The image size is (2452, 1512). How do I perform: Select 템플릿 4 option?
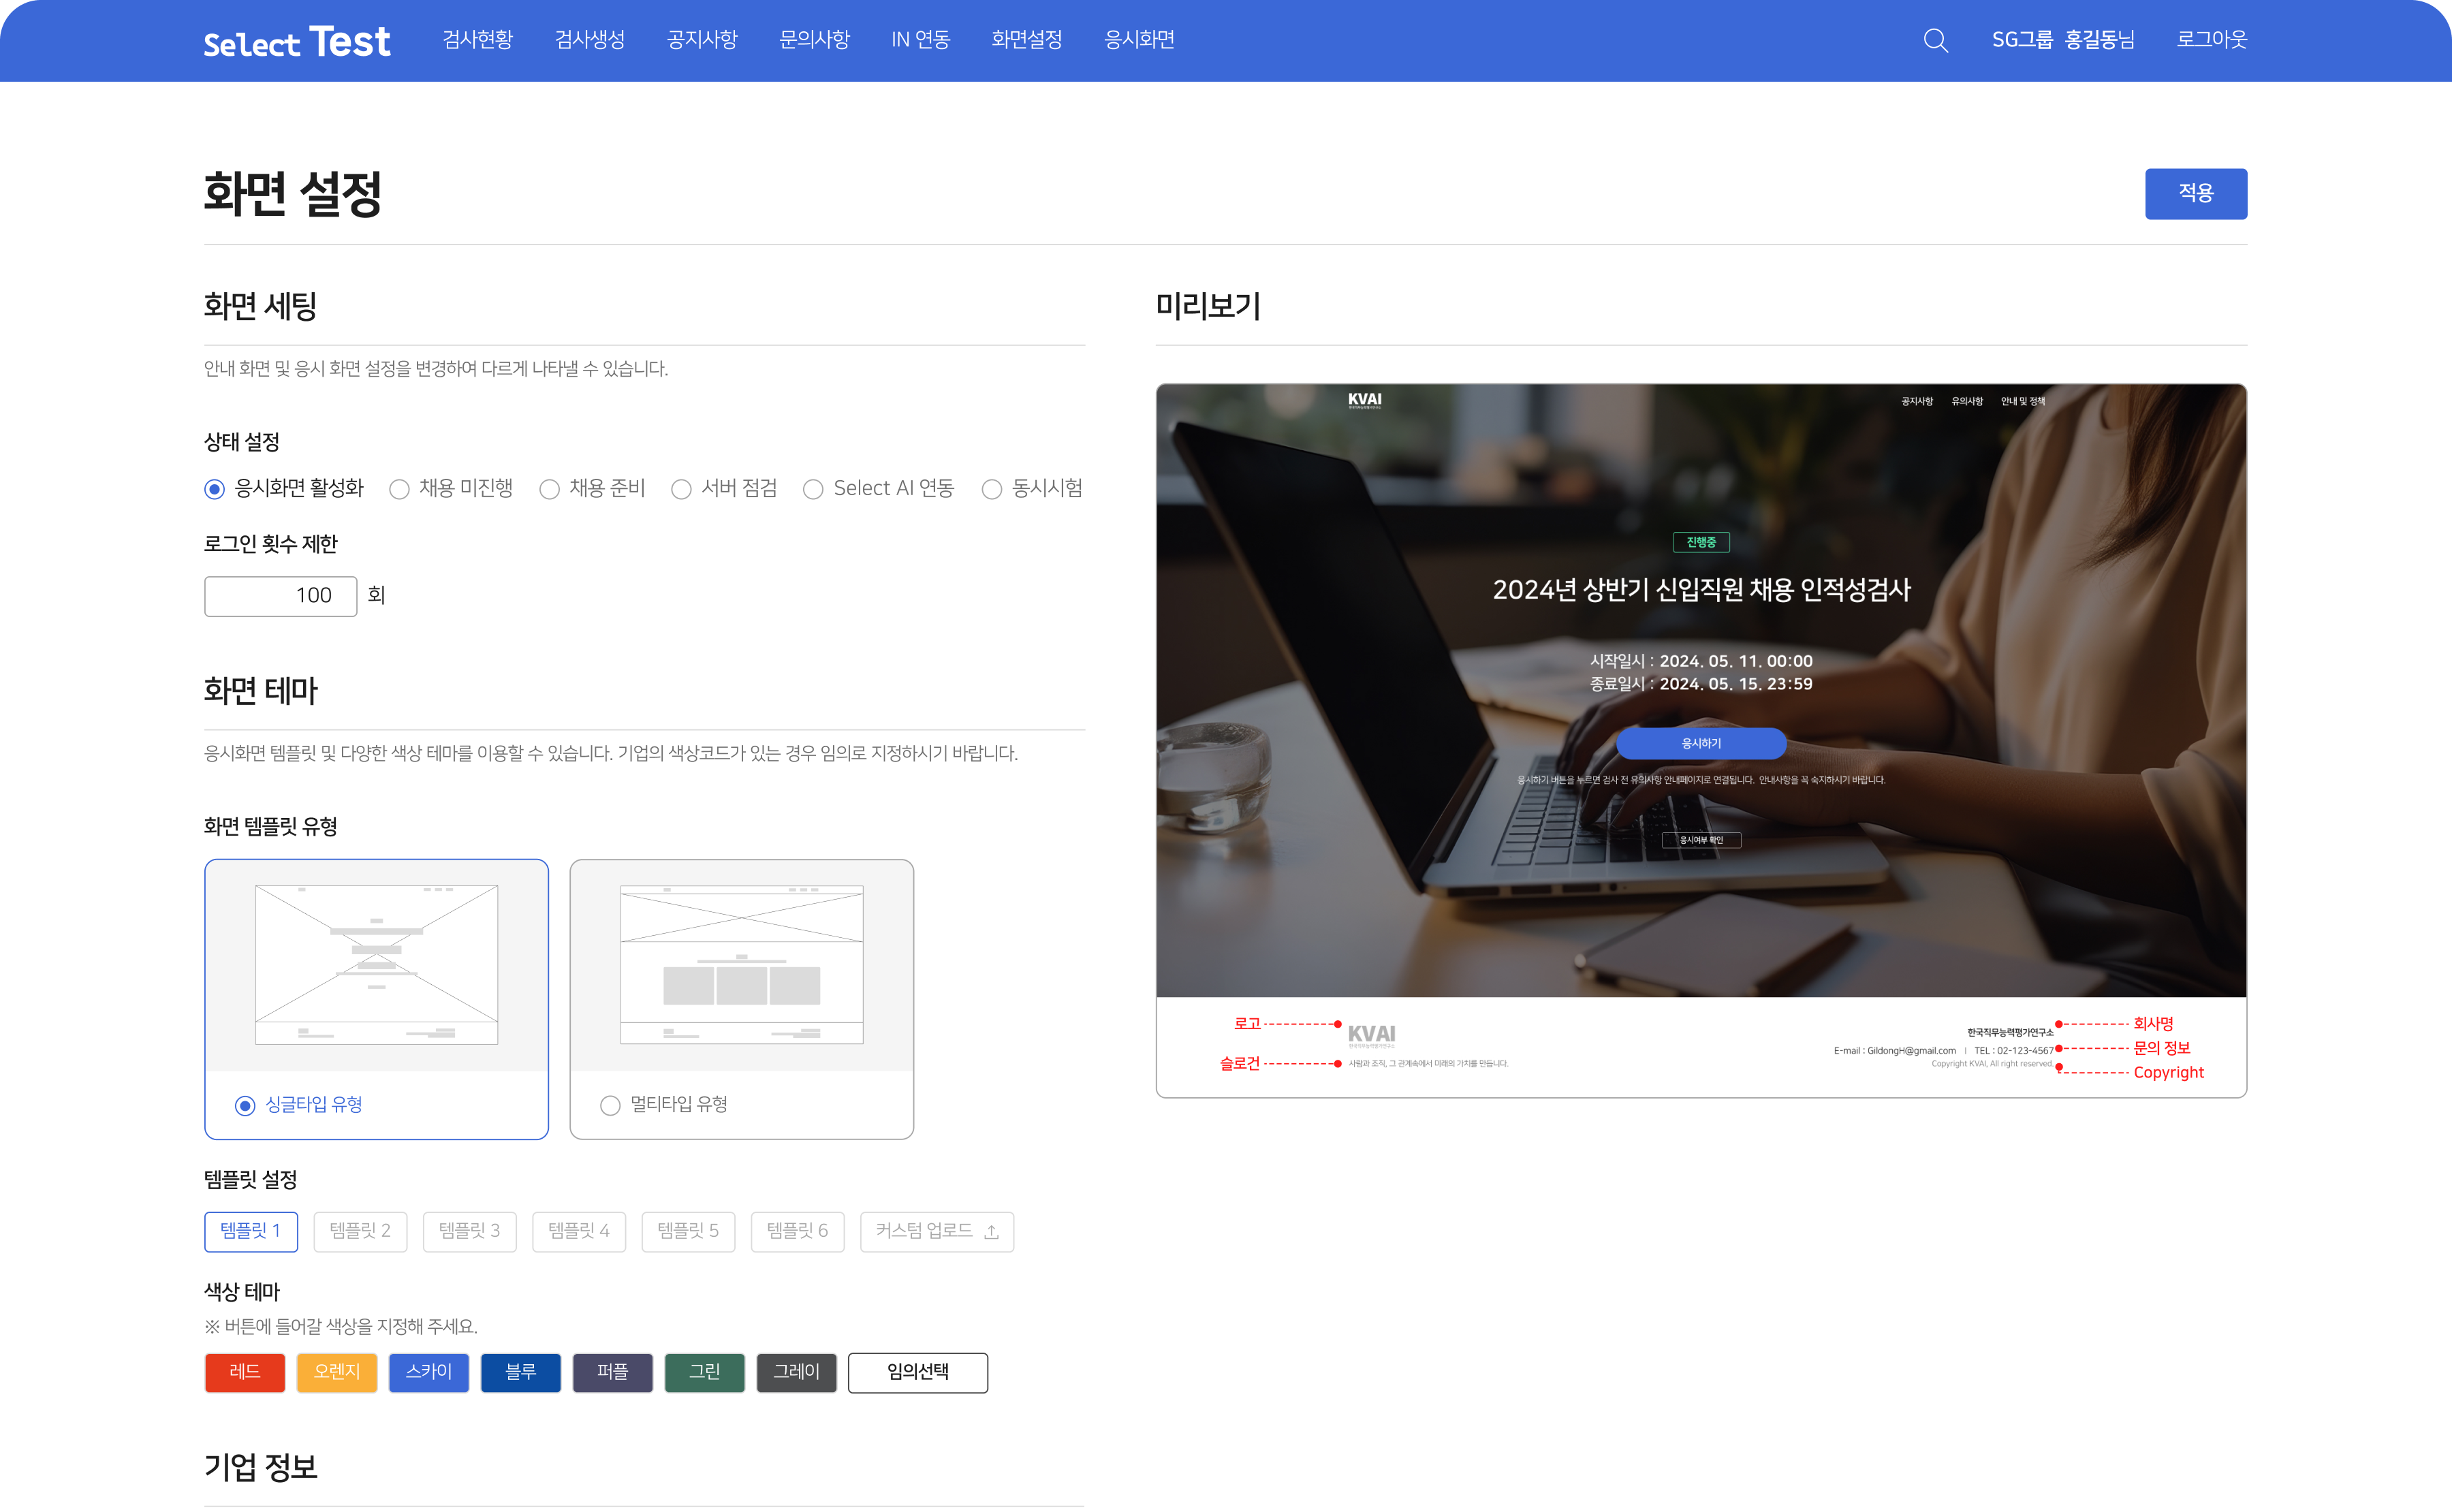pos(579,1232)
